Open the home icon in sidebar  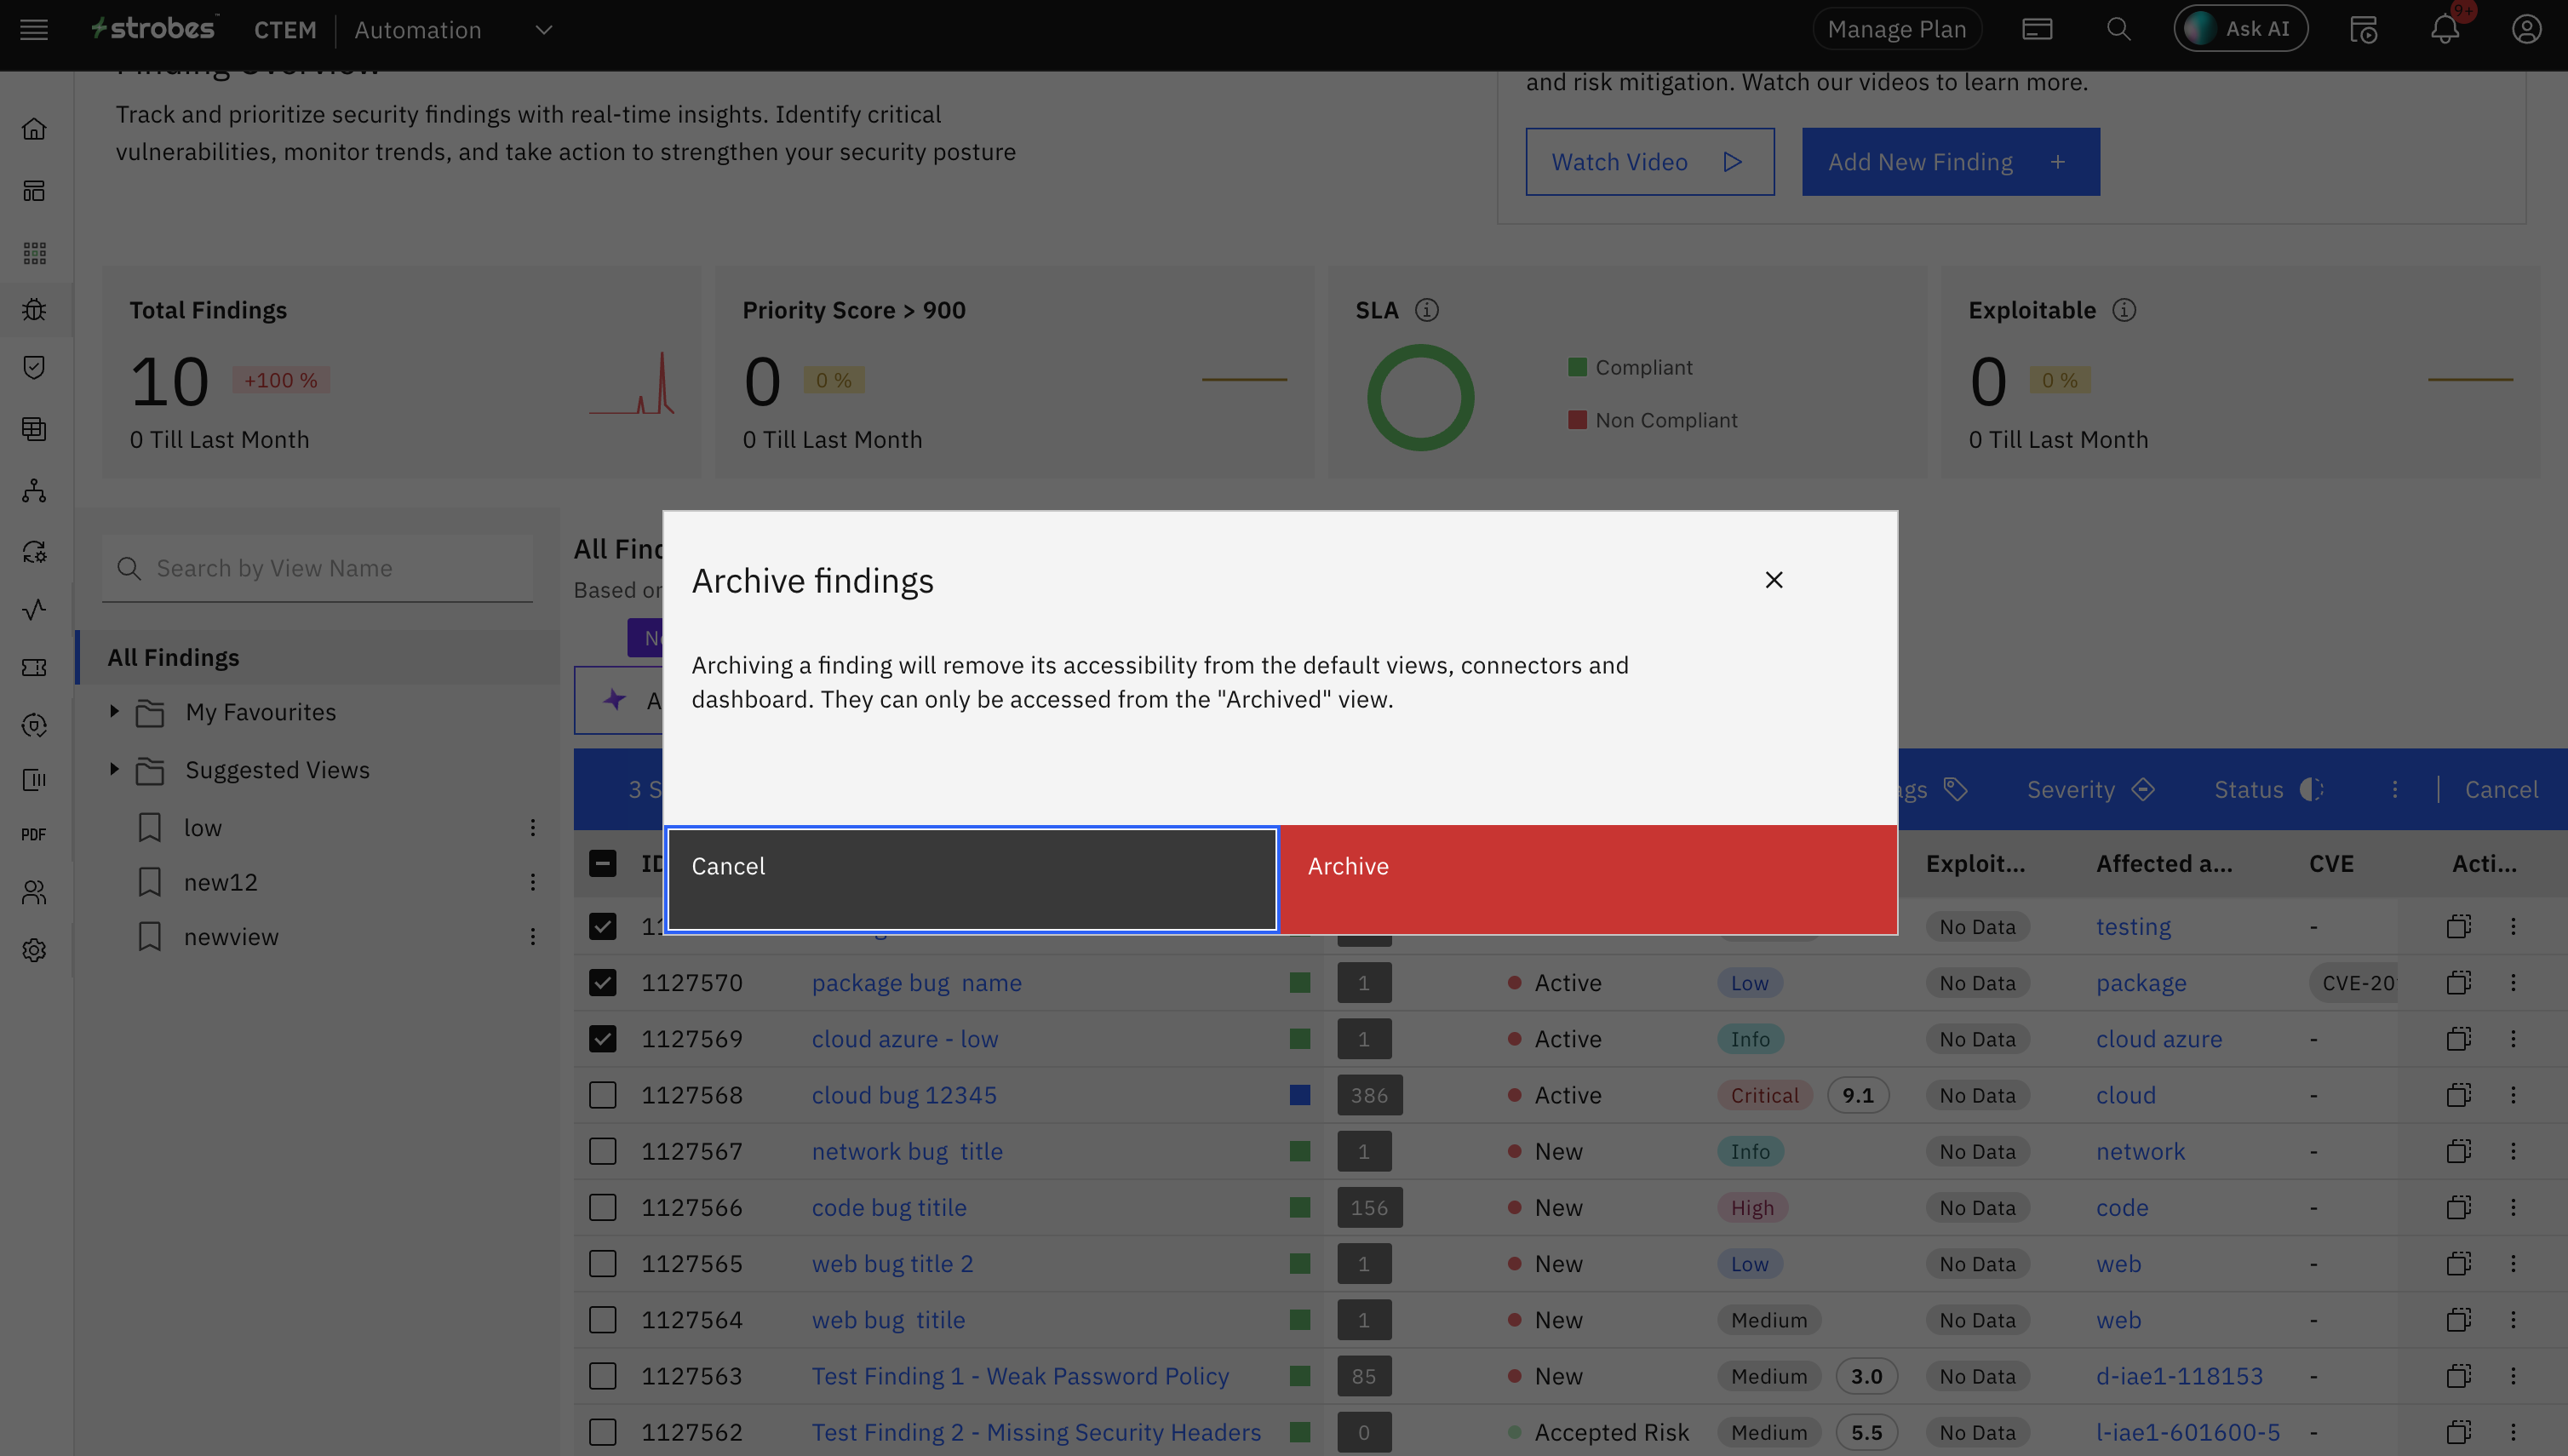pyautogui.click(x=34, y=130)
